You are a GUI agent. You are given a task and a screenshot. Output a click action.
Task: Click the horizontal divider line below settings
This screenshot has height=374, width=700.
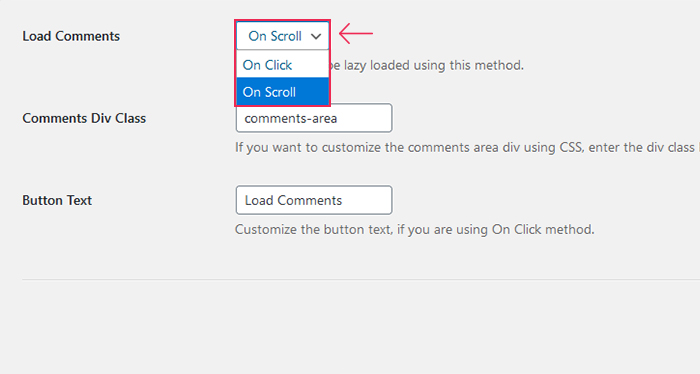(361, 280)
